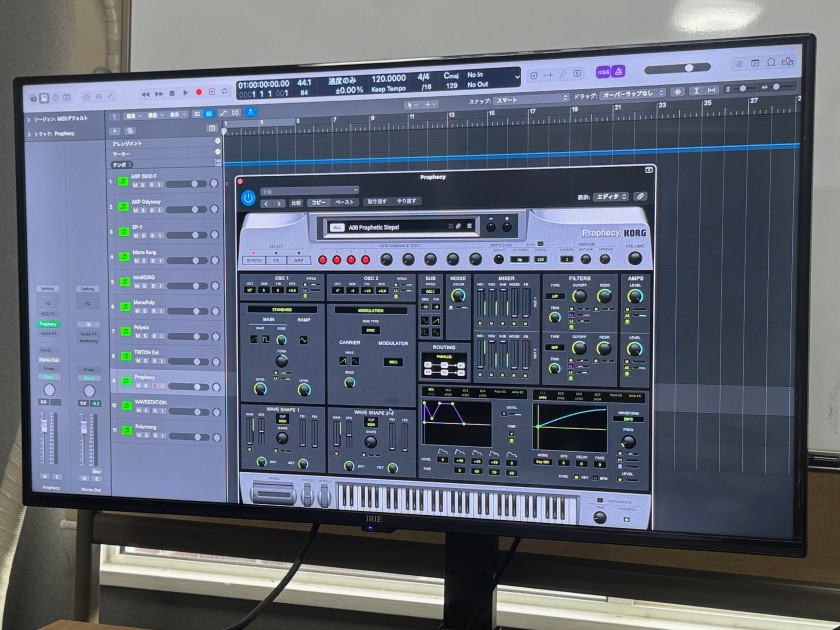Toggle the Prophecy plug-in power button

[x=248, y=198]
